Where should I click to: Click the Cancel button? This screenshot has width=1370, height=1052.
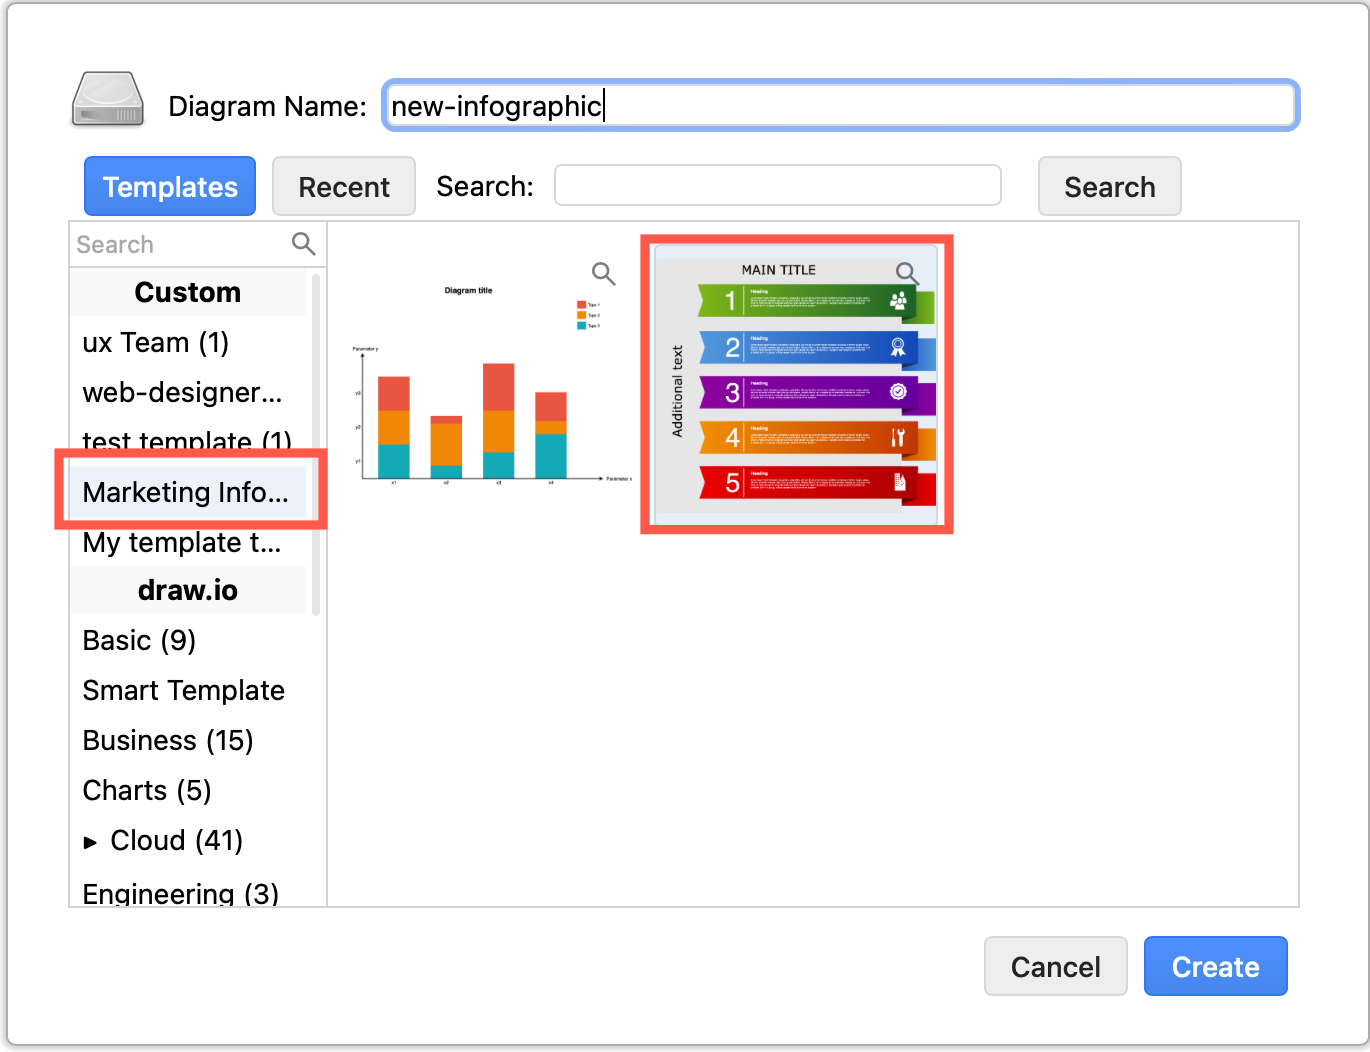pyautogui.click(x=1055, y=966)
